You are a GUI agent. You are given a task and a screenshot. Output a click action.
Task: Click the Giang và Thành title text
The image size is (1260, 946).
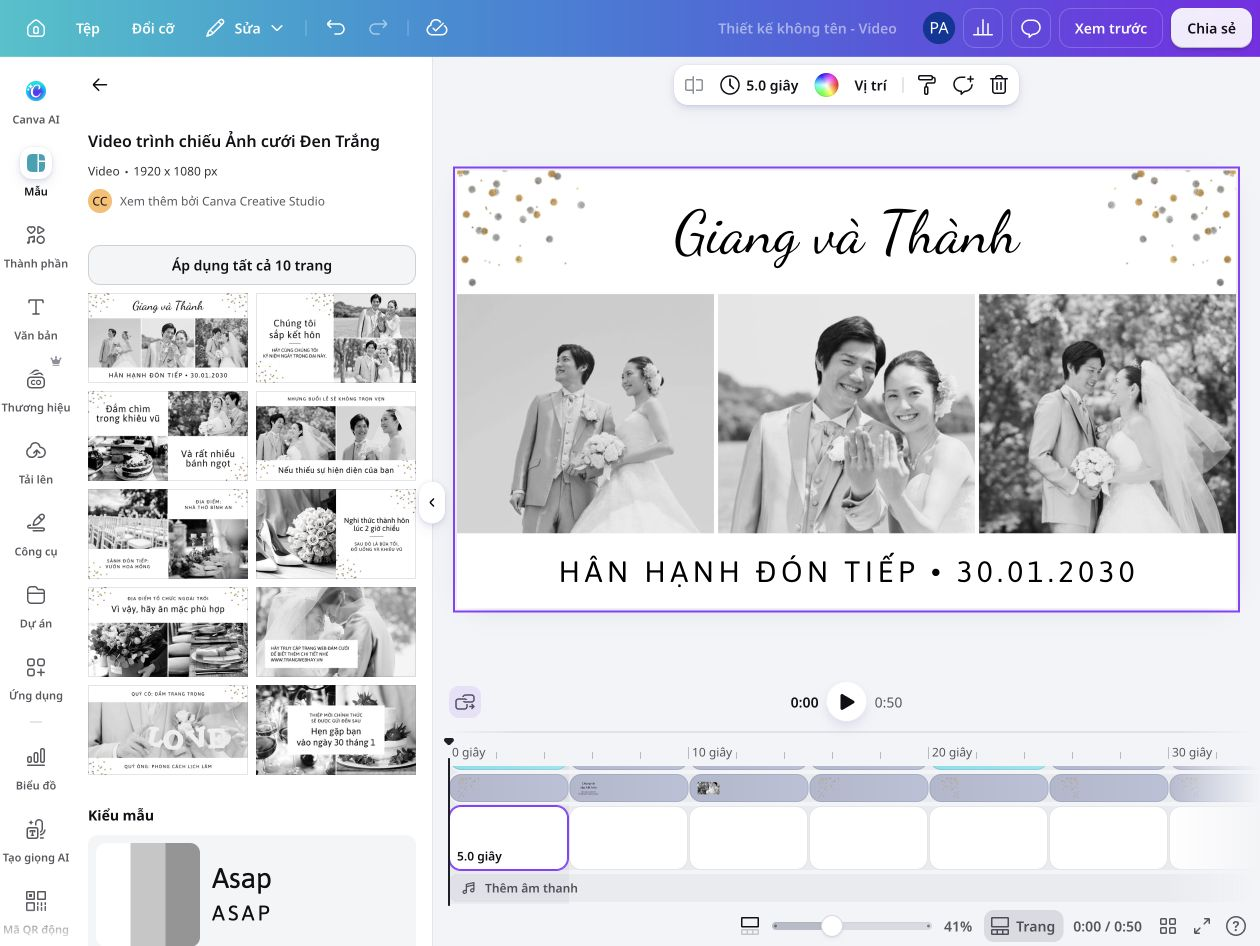coord(846,236)
